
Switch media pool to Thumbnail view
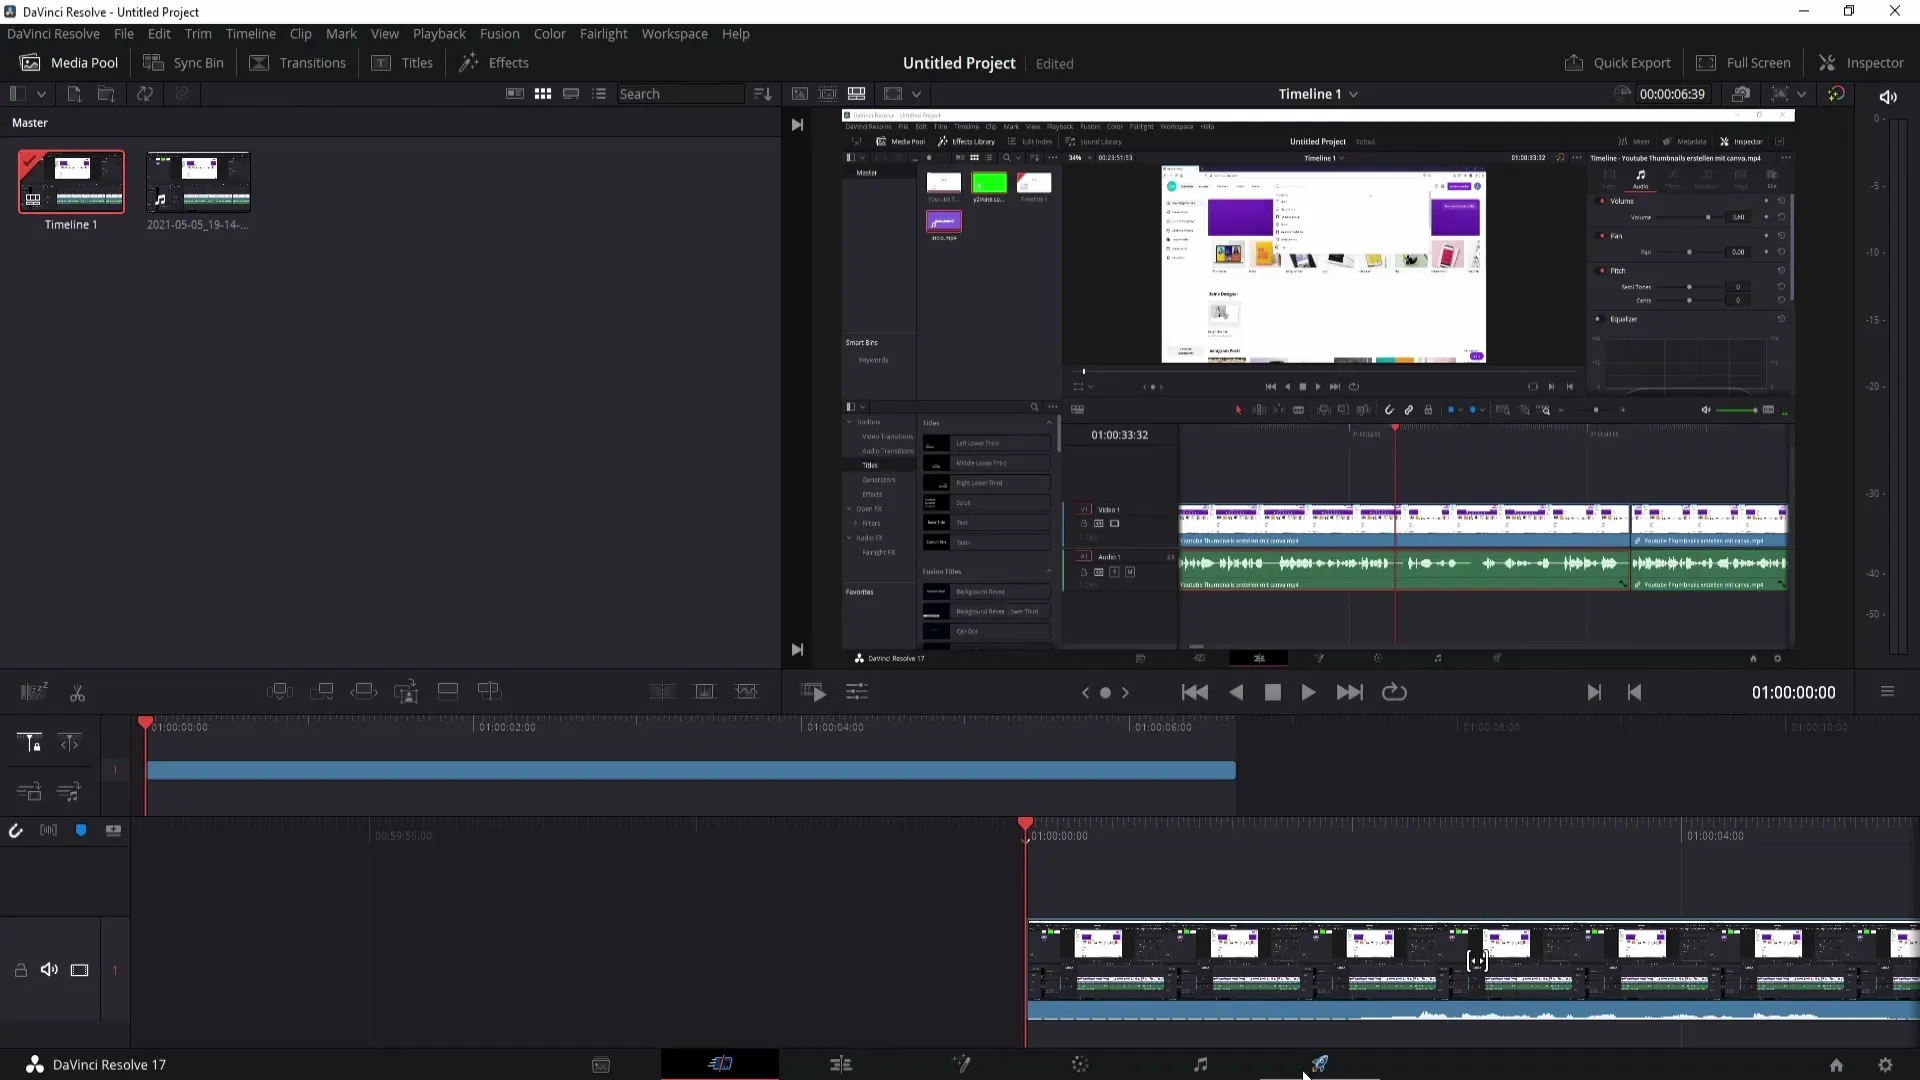(543, 94)
